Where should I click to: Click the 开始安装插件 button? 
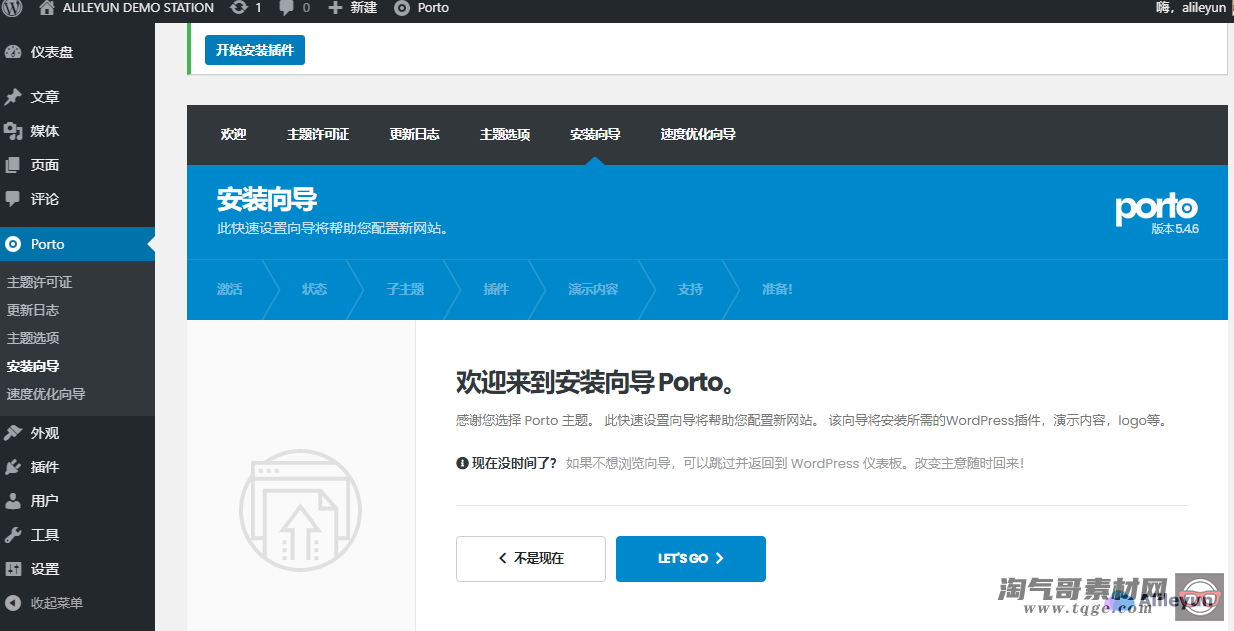[x=255, y=50]
